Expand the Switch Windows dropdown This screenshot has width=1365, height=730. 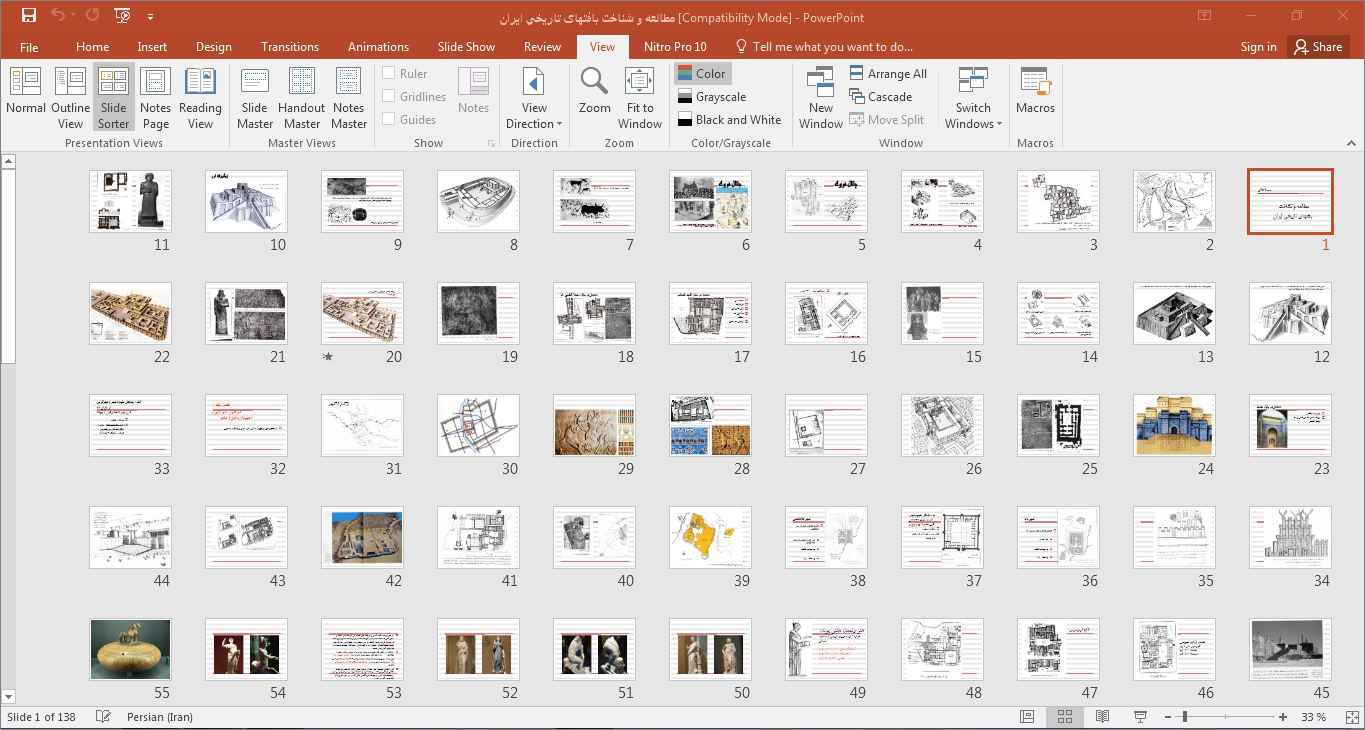(973, 116)
